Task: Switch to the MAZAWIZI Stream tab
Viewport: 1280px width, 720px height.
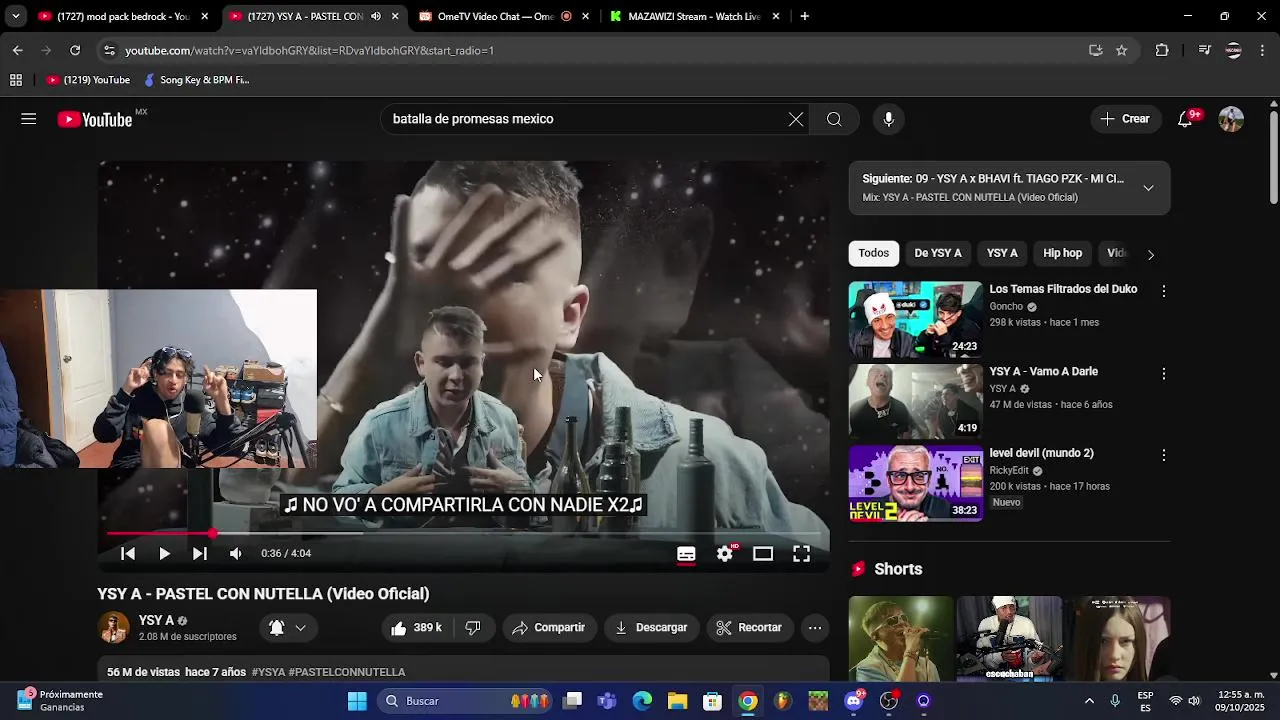Action: (x=693, y=16)
